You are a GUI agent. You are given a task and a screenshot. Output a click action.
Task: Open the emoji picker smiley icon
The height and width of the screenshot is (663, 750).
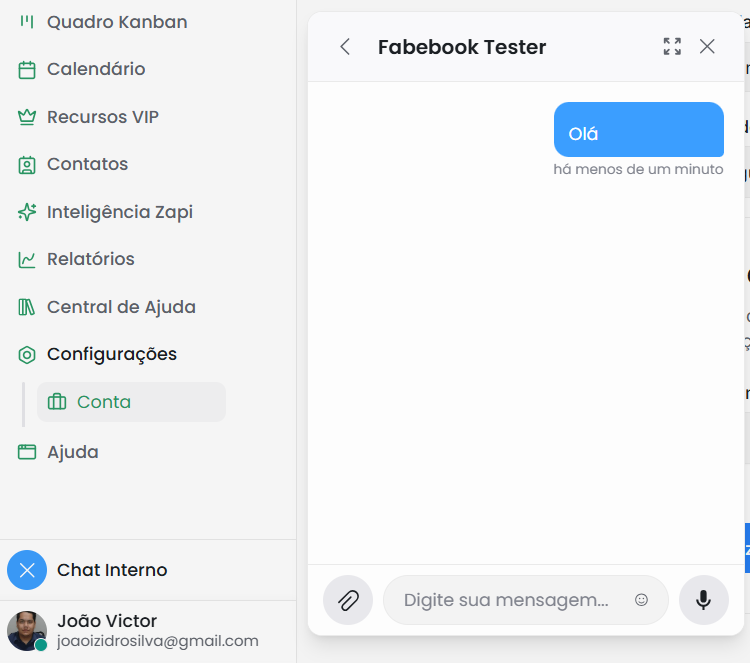[x=642, y=600]
